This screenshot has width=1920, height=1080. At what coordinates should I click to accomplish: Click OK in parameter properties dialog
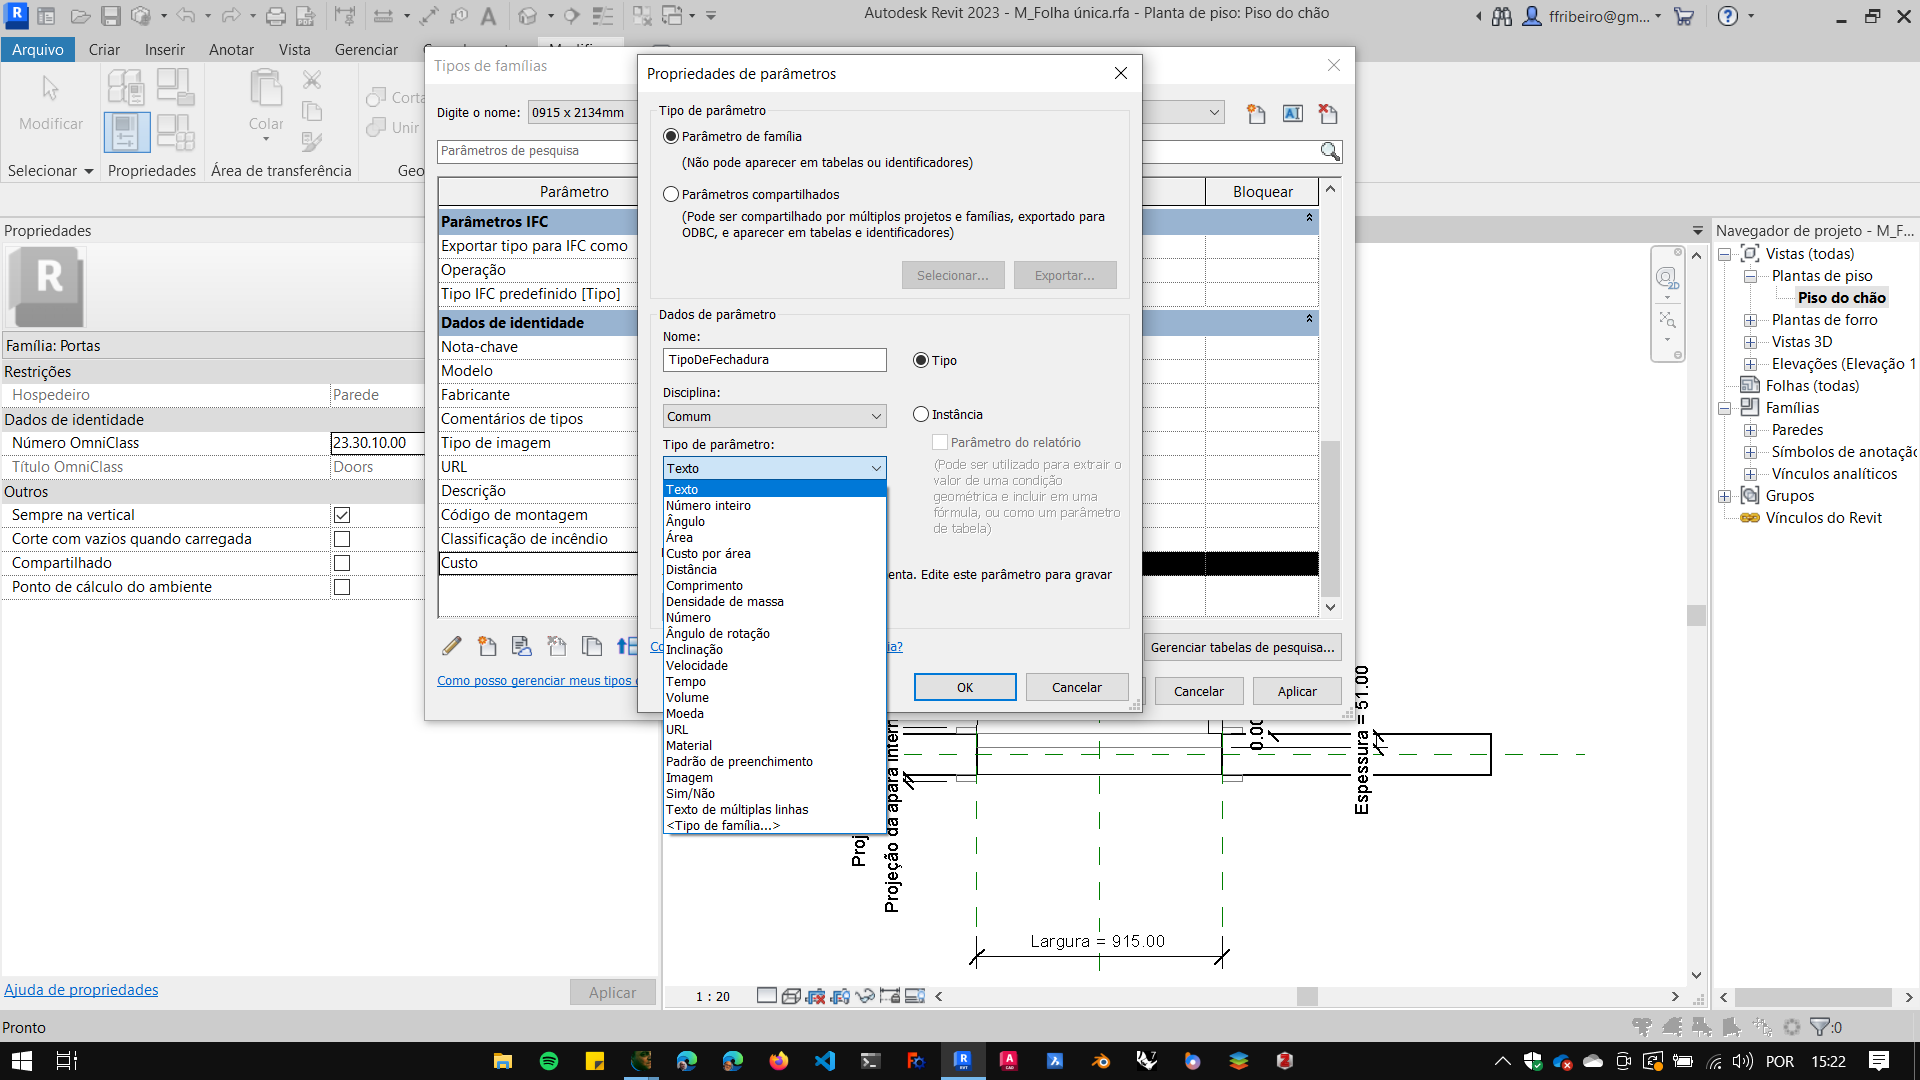click(x=964, y=687)
